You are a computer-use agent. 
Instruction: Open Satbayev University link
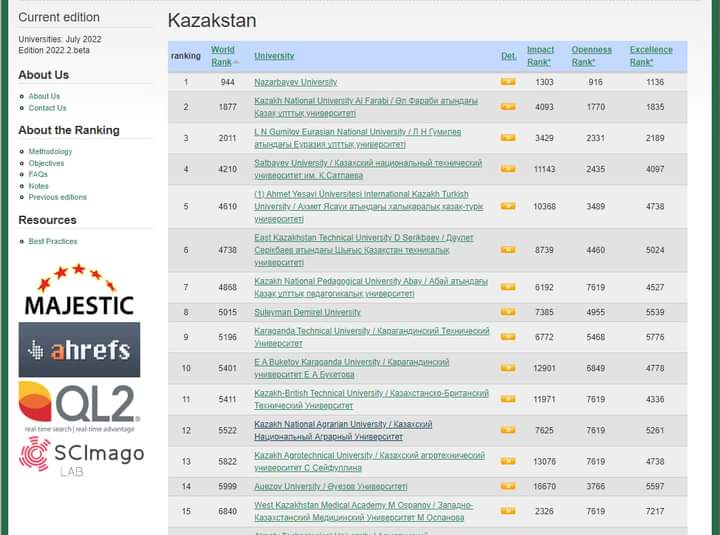click(368, 169)
